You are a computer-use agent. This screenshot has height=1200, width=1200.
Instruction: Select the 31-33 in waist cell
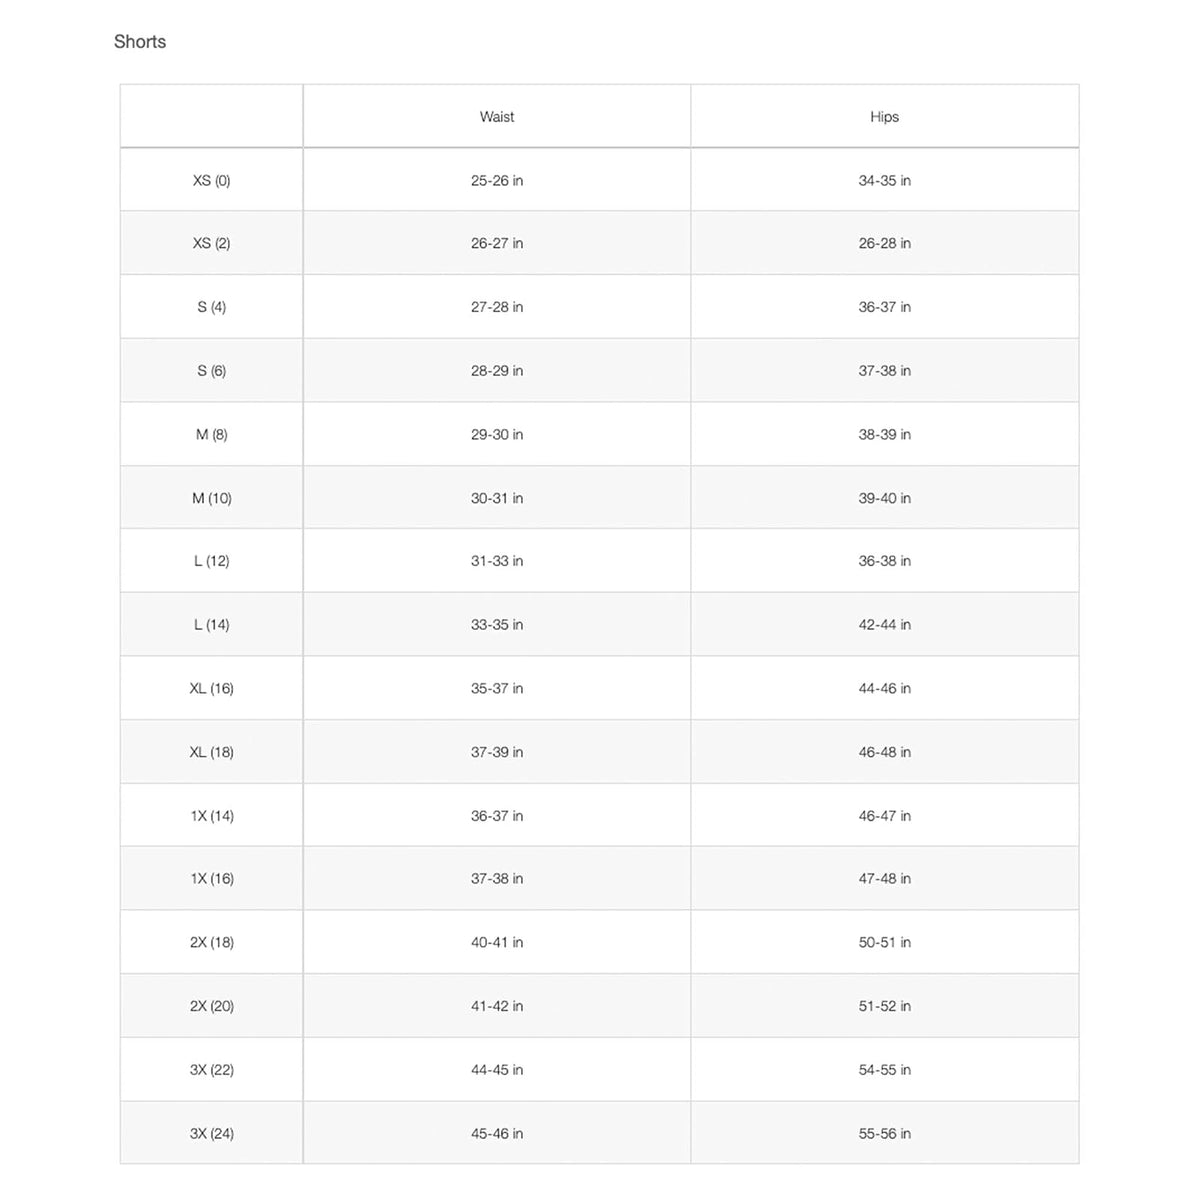[x=497, y=561]
